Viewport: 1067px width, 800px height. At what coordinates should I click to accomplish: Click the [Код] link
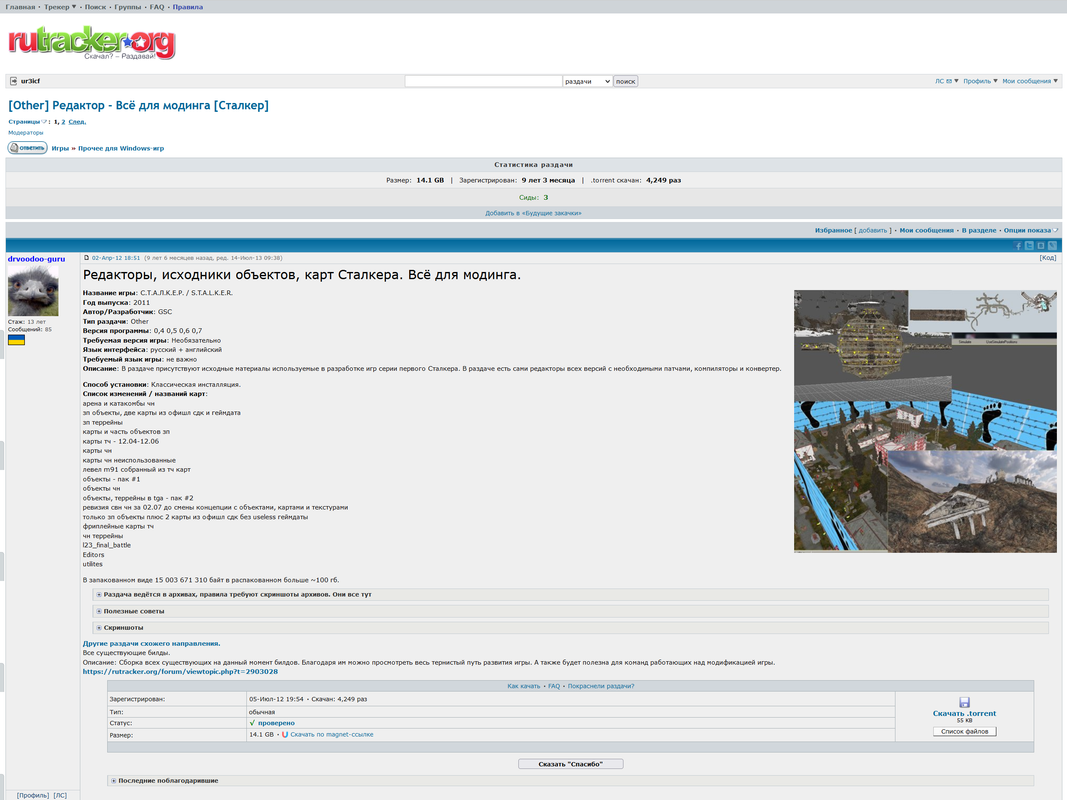click(1047, 258)
